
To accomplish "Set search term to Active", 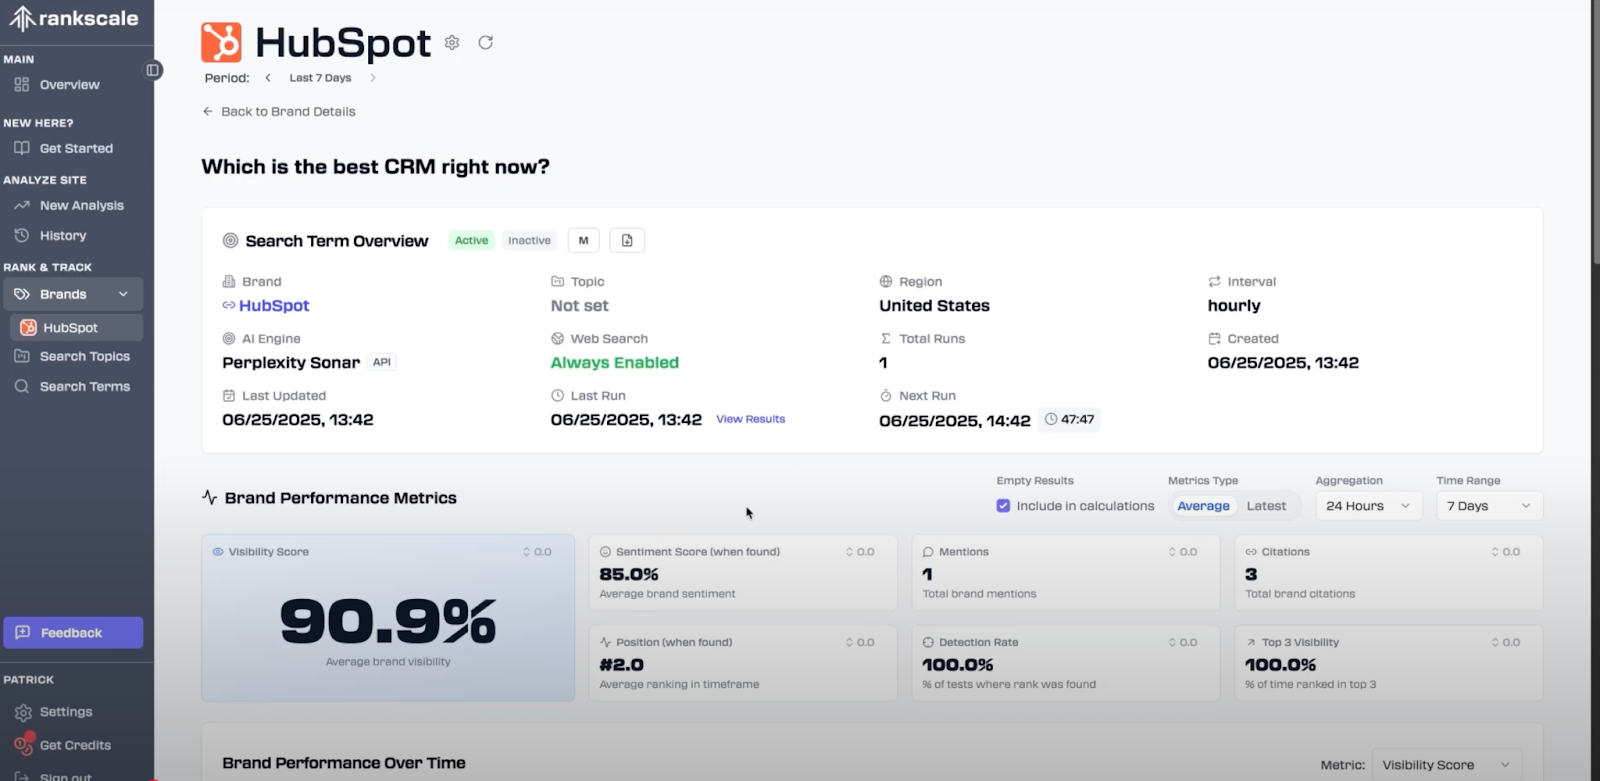I will 471,240.
